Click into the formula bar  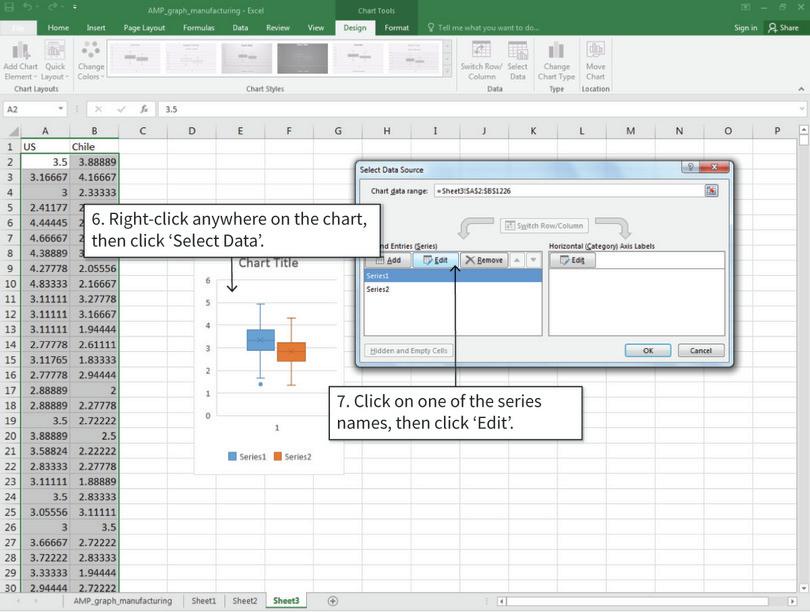click(x=478, y=109)
